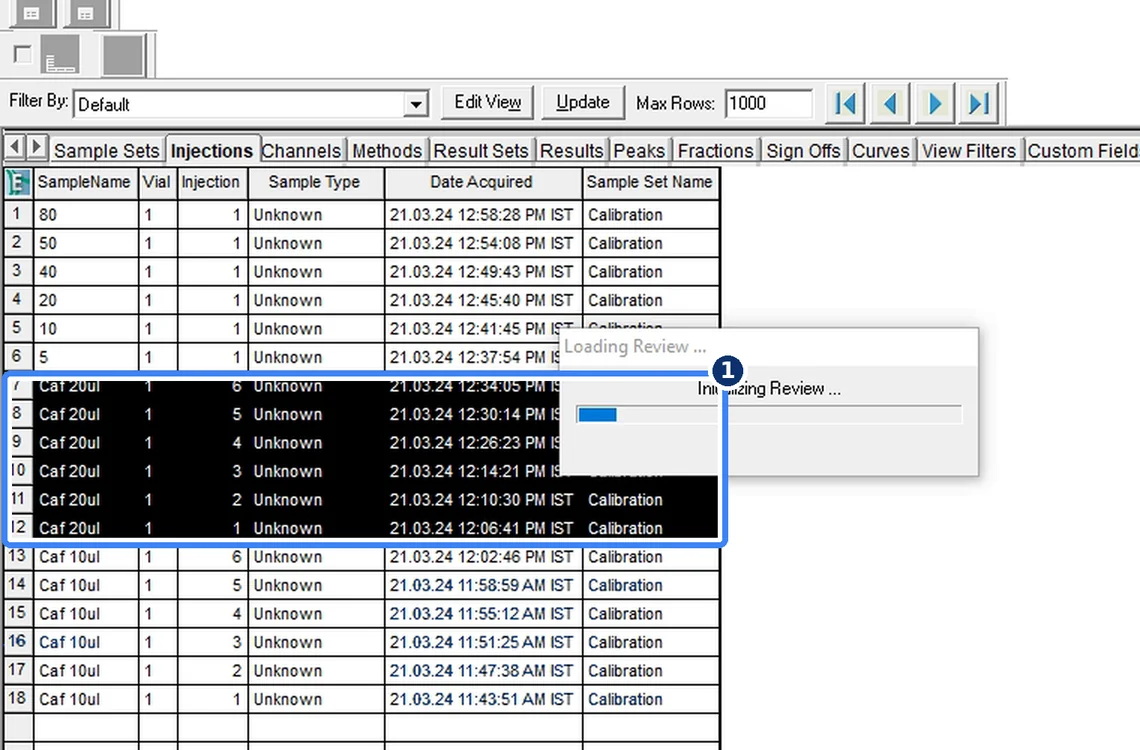Screen dimensions: 1140x750
Task: Open the Sign Offs tab
Action: coord(803,150)
